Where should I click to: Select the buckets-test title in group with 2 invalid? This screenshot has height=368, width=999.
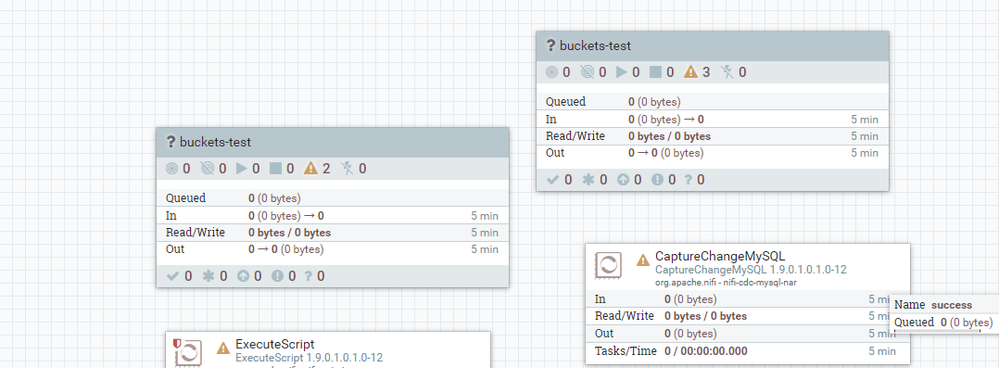coord(215,142)
